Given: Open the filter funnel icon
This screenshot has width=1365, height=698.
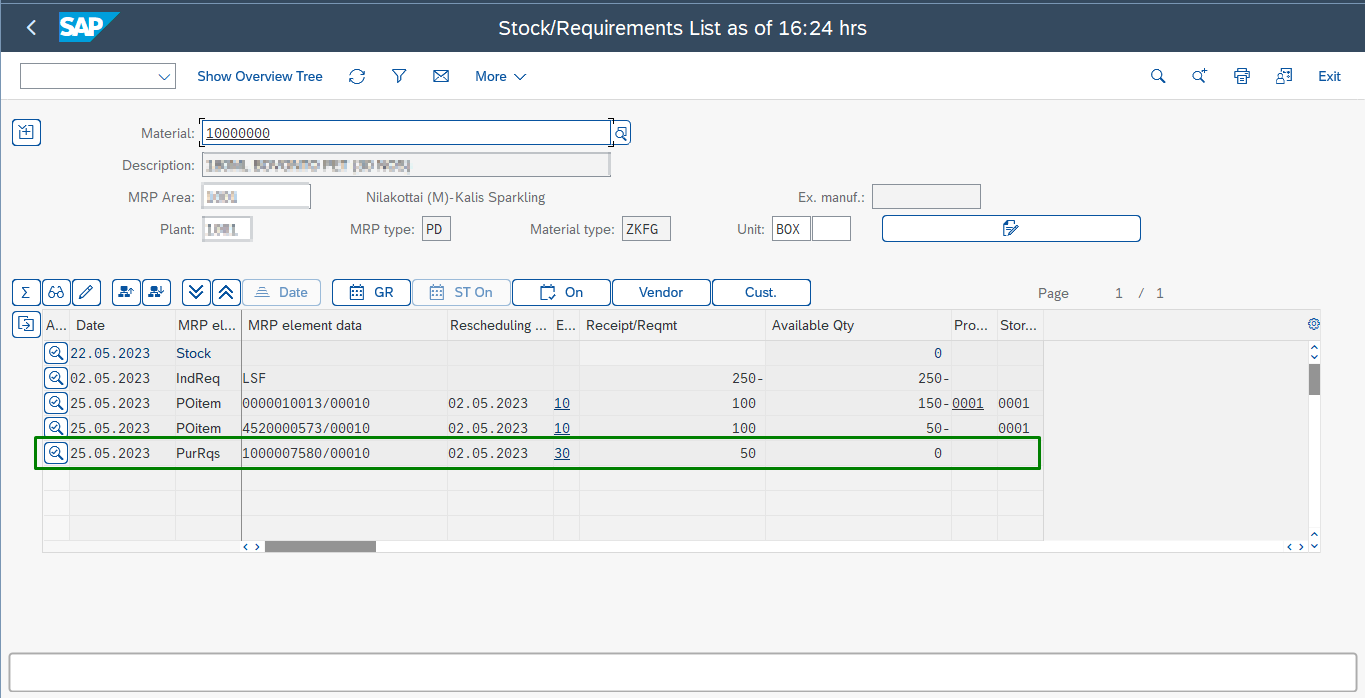Looking at the screenshot, I should (399, 76).
